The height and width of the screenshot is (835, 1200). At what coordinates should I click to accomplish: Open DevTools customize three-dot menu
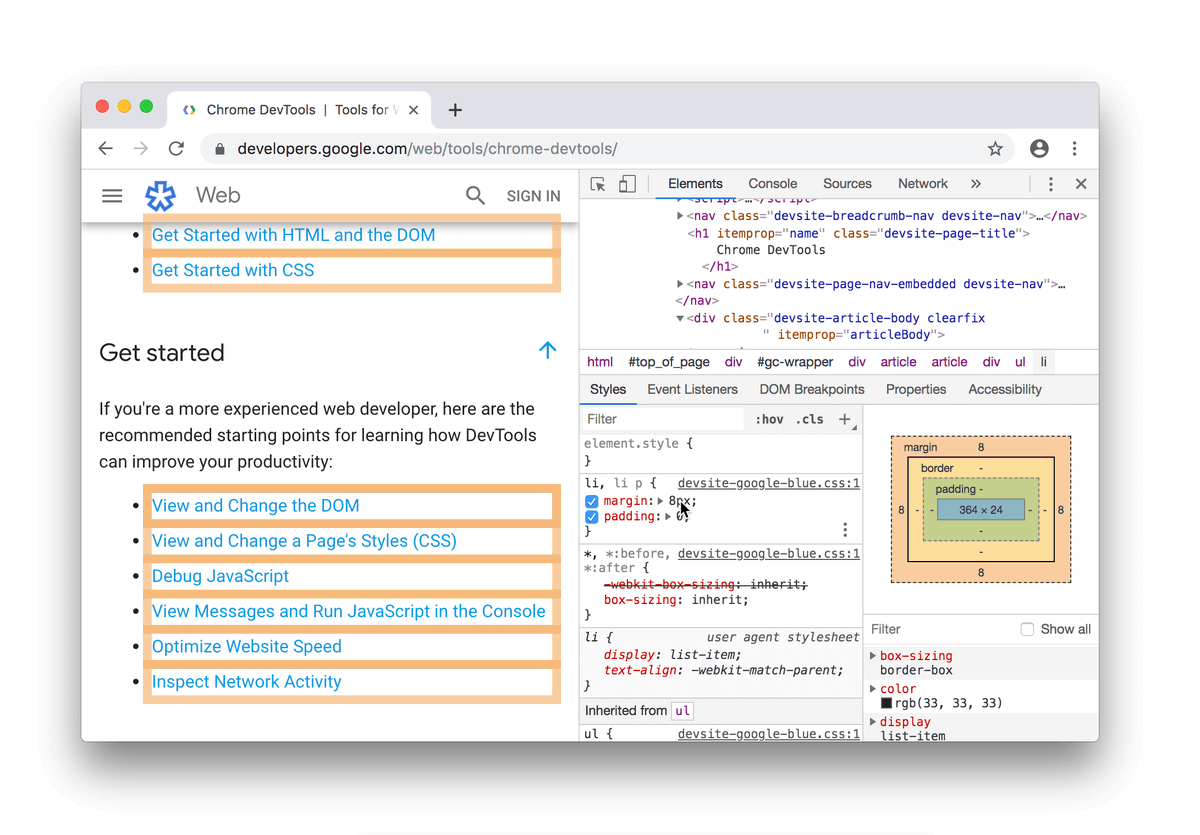(1050, 184)
